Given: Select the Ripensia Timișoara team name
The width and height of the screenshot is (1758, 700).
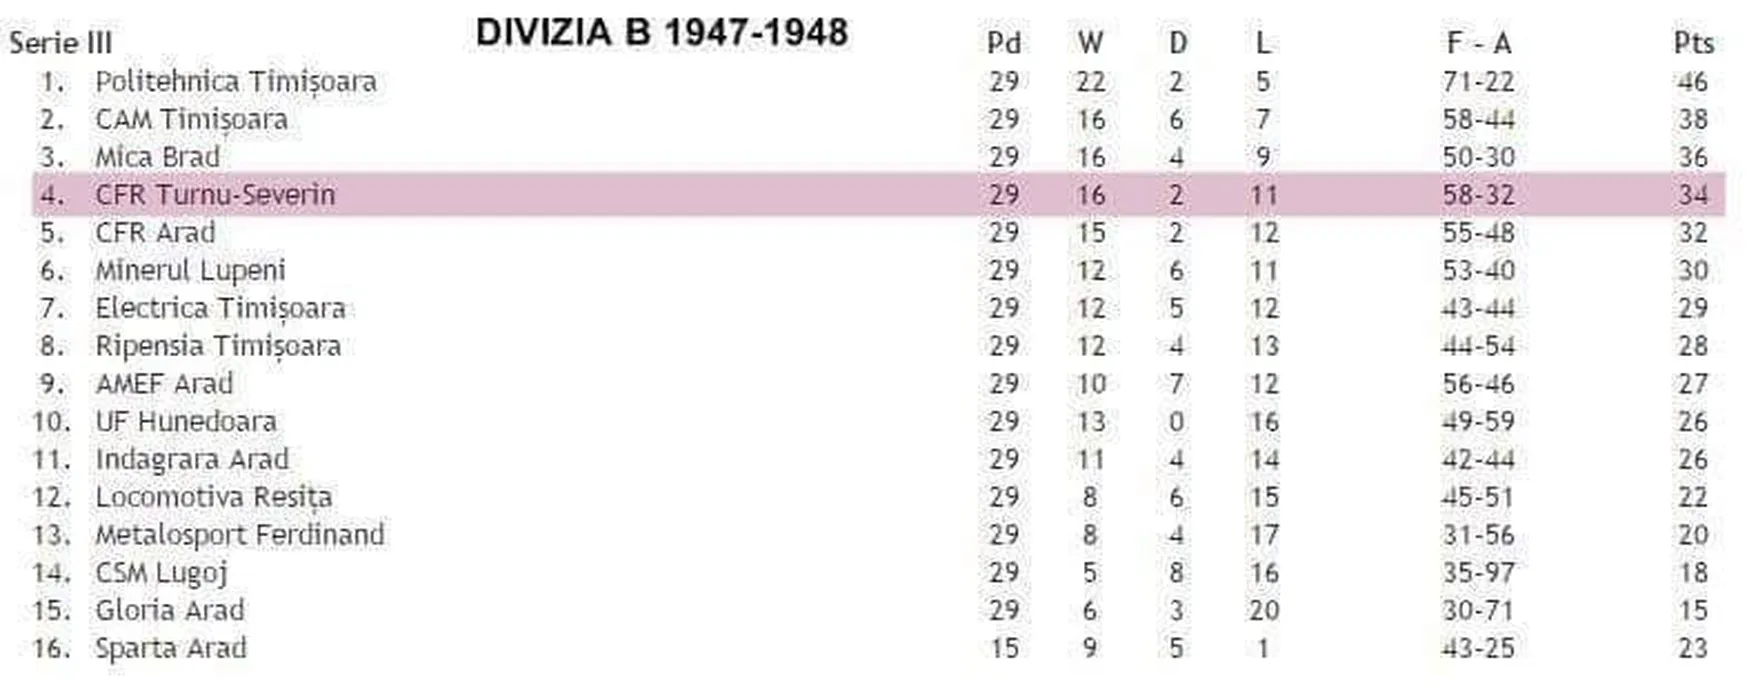Looking at the screenshot, I should [x=218, y=346].
